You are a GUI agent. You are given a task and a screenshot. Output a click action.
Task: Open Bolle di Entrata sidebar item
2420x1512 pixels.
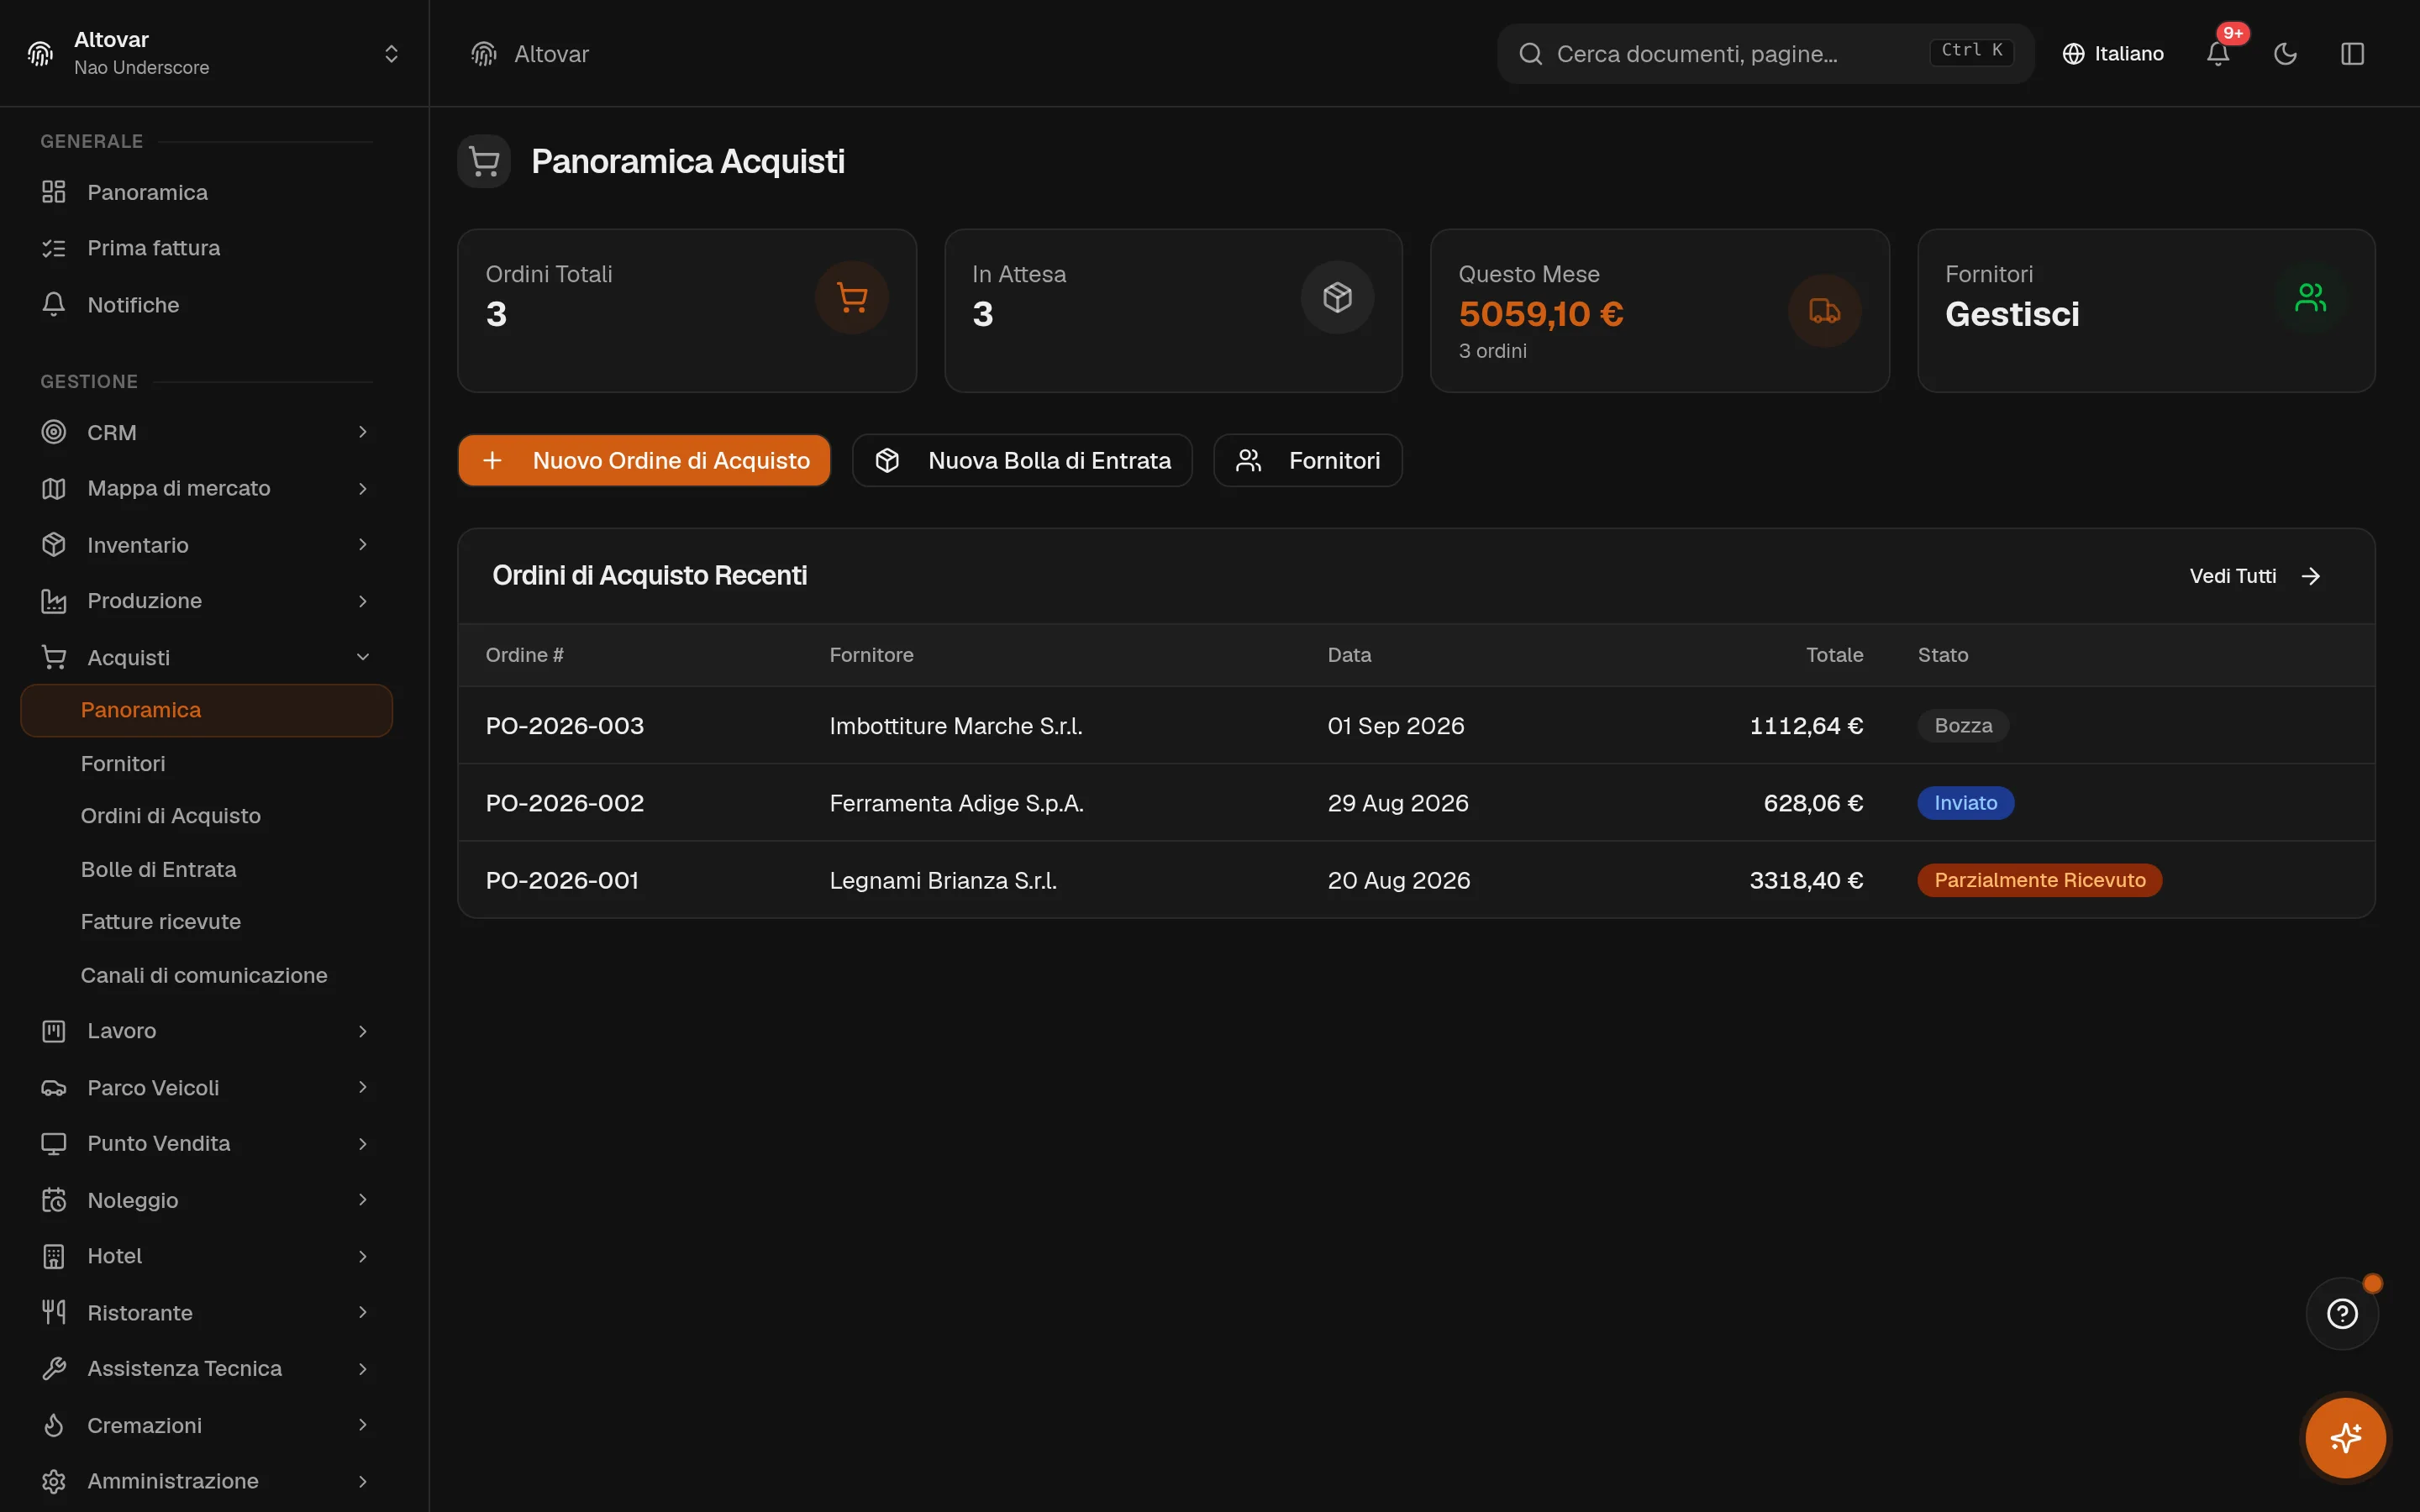click(x=206, y=869)
